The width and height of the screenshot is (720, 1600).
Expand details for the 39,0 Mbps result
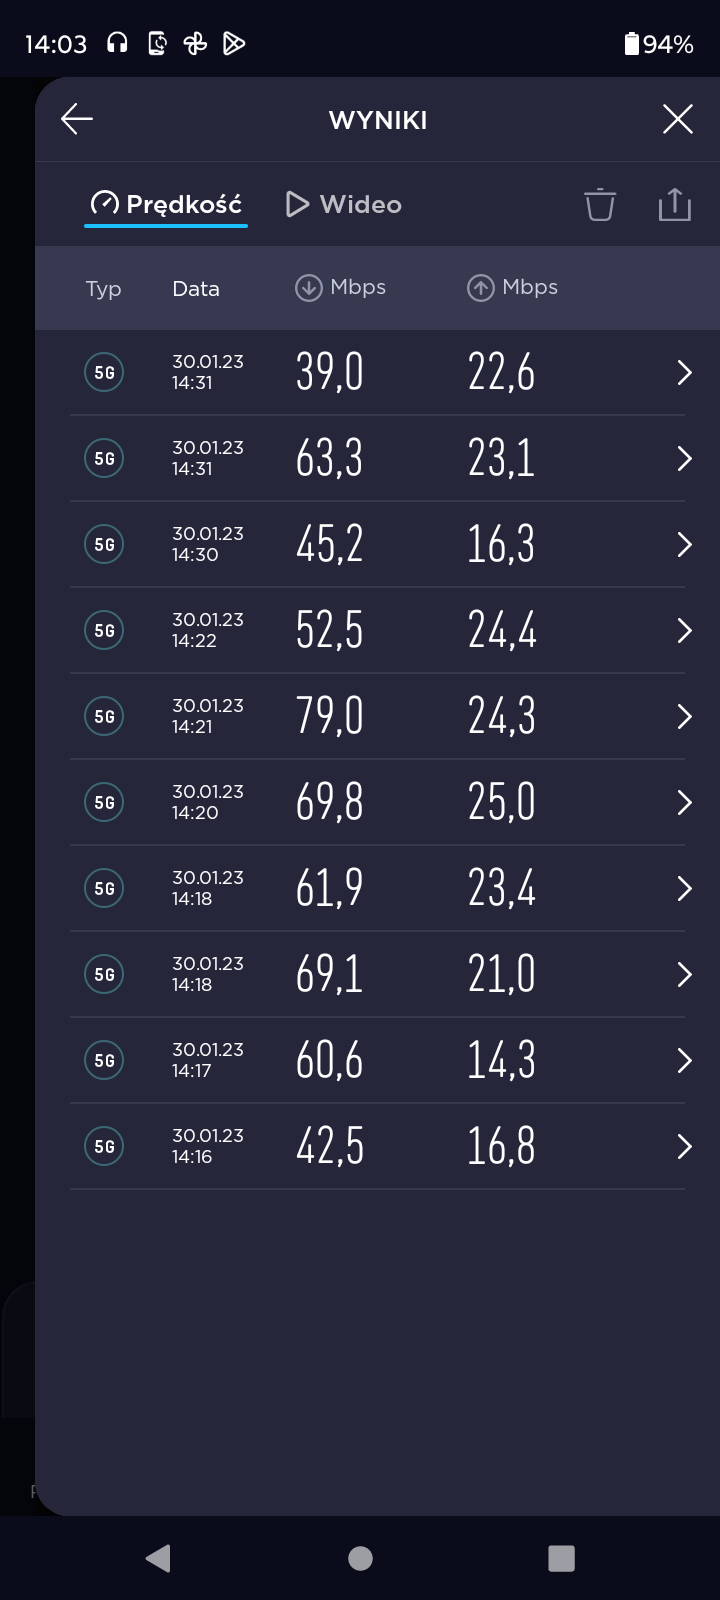click(x=684, y=373)
